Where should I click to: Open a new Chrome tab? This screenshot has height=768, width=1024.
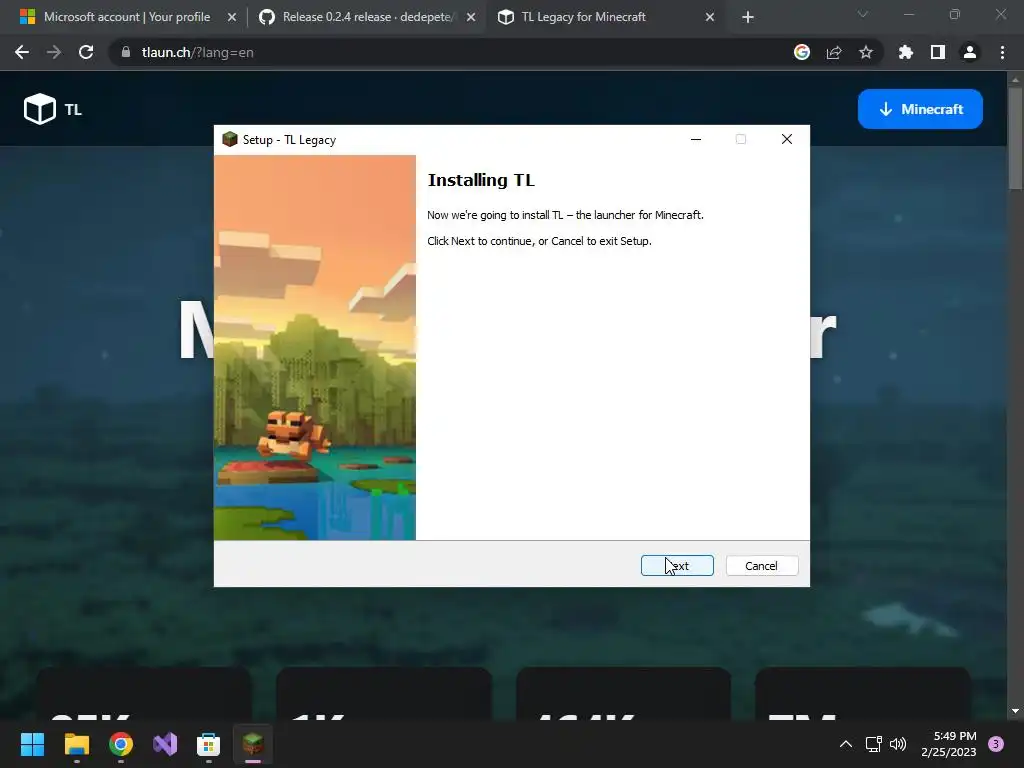[x=748, y=18]
